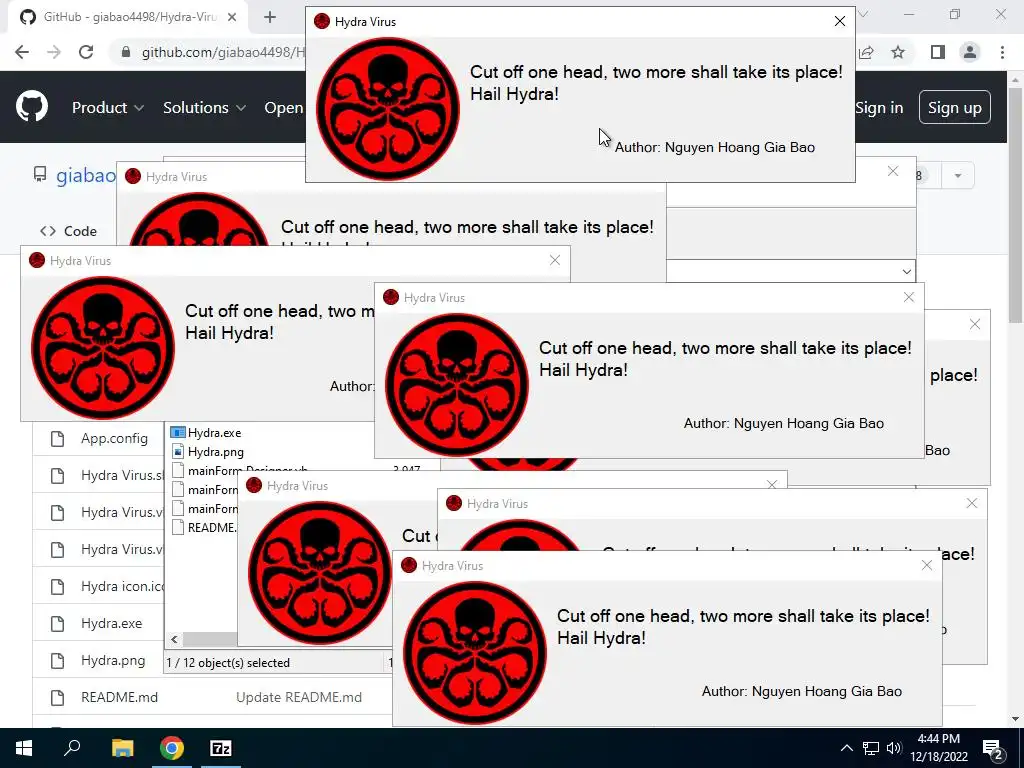The height and width of the screenshot is (768, 1024).
Task: Click the Hydra skull logo in top dialog
Action: [x=388, y=109]
